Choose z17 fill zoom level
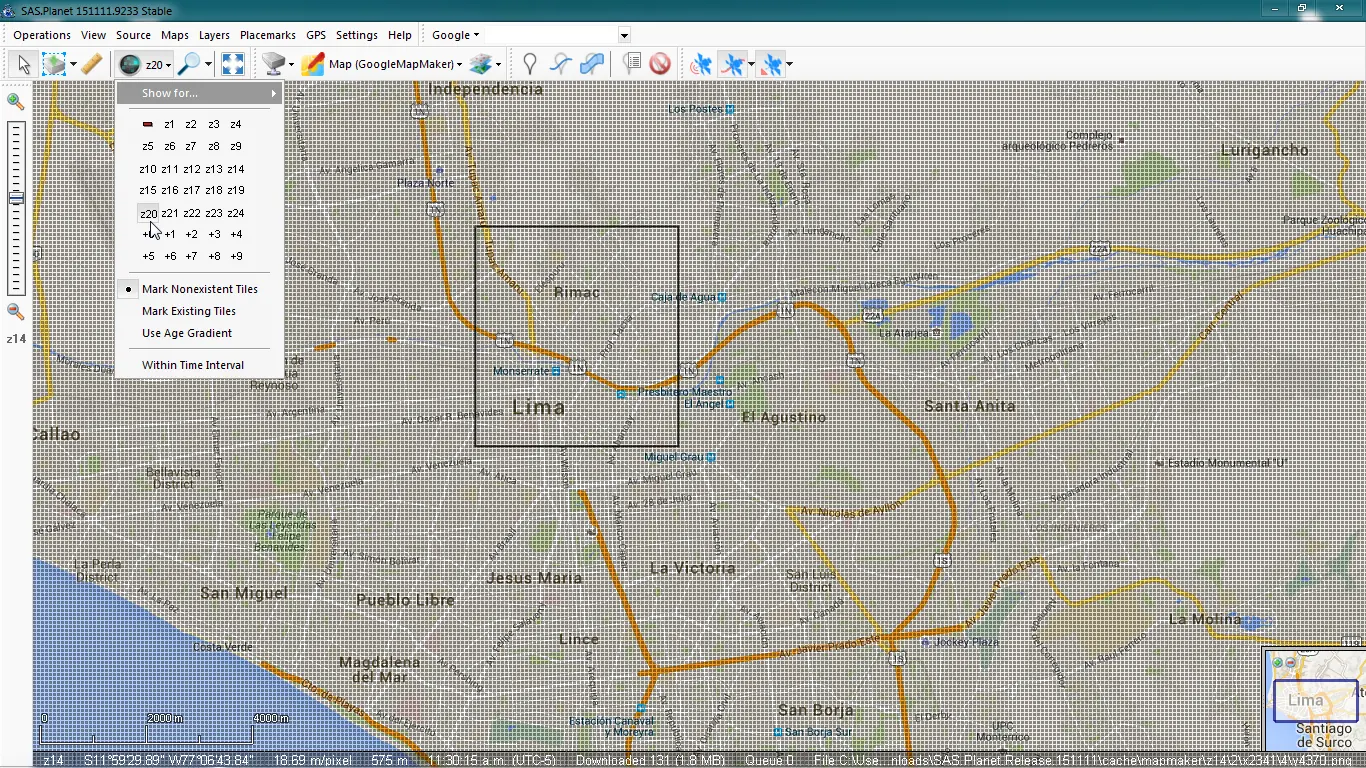 coord(192,190)
